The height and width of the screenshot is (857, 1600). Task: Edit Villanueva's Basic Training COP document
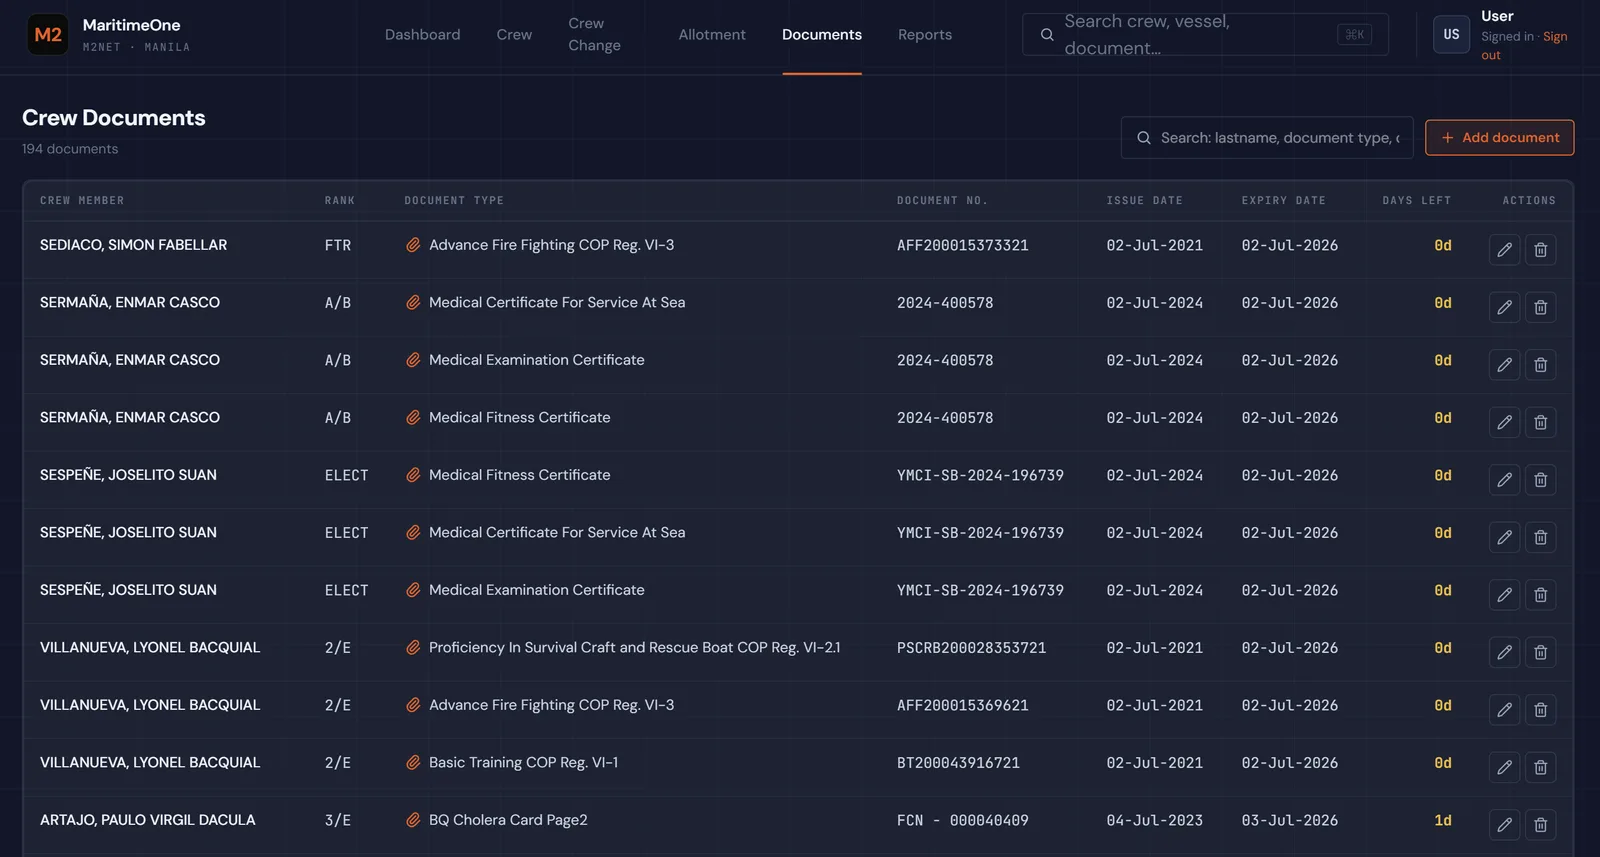[1504, 767]
